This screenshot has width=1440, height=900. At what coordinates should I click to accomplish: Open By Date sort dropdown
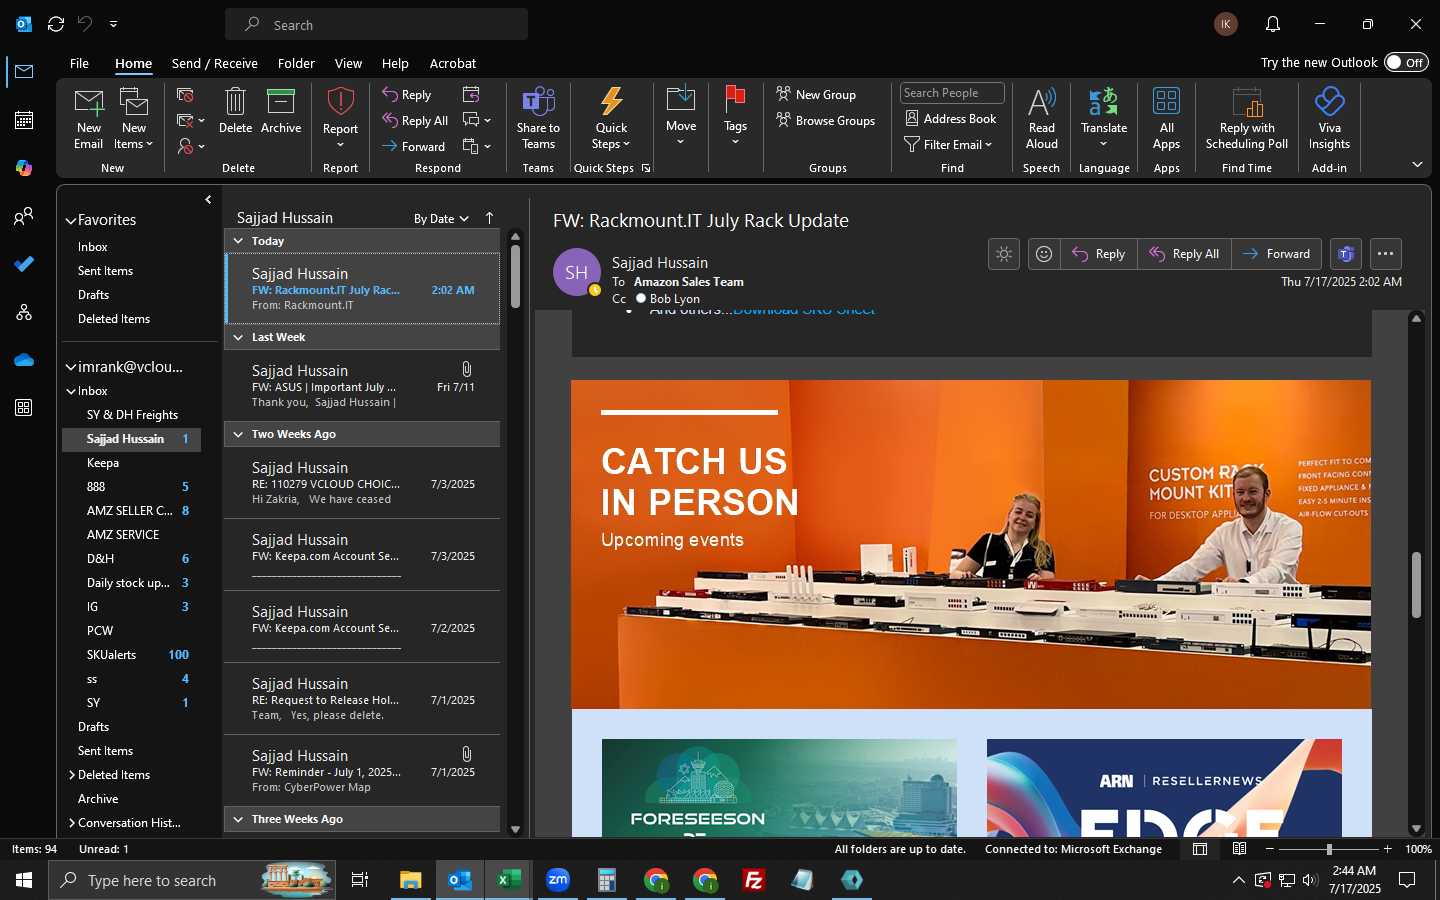tap(441, 218)
